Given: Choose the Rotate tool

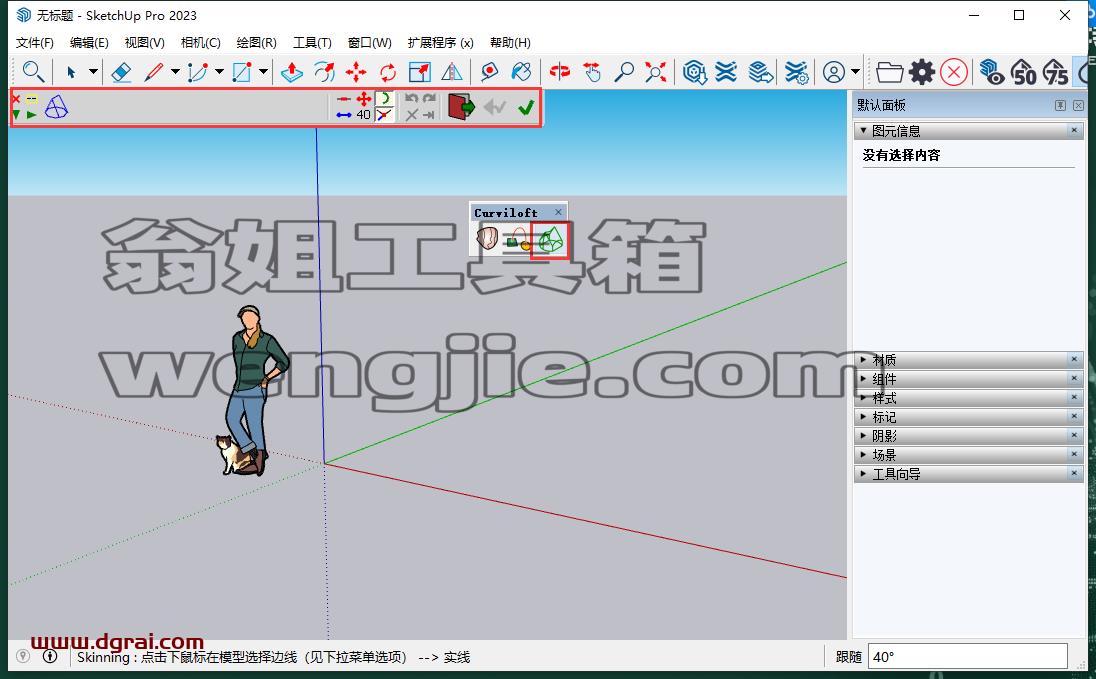Looking at the screenshot, I should (388, 71).
